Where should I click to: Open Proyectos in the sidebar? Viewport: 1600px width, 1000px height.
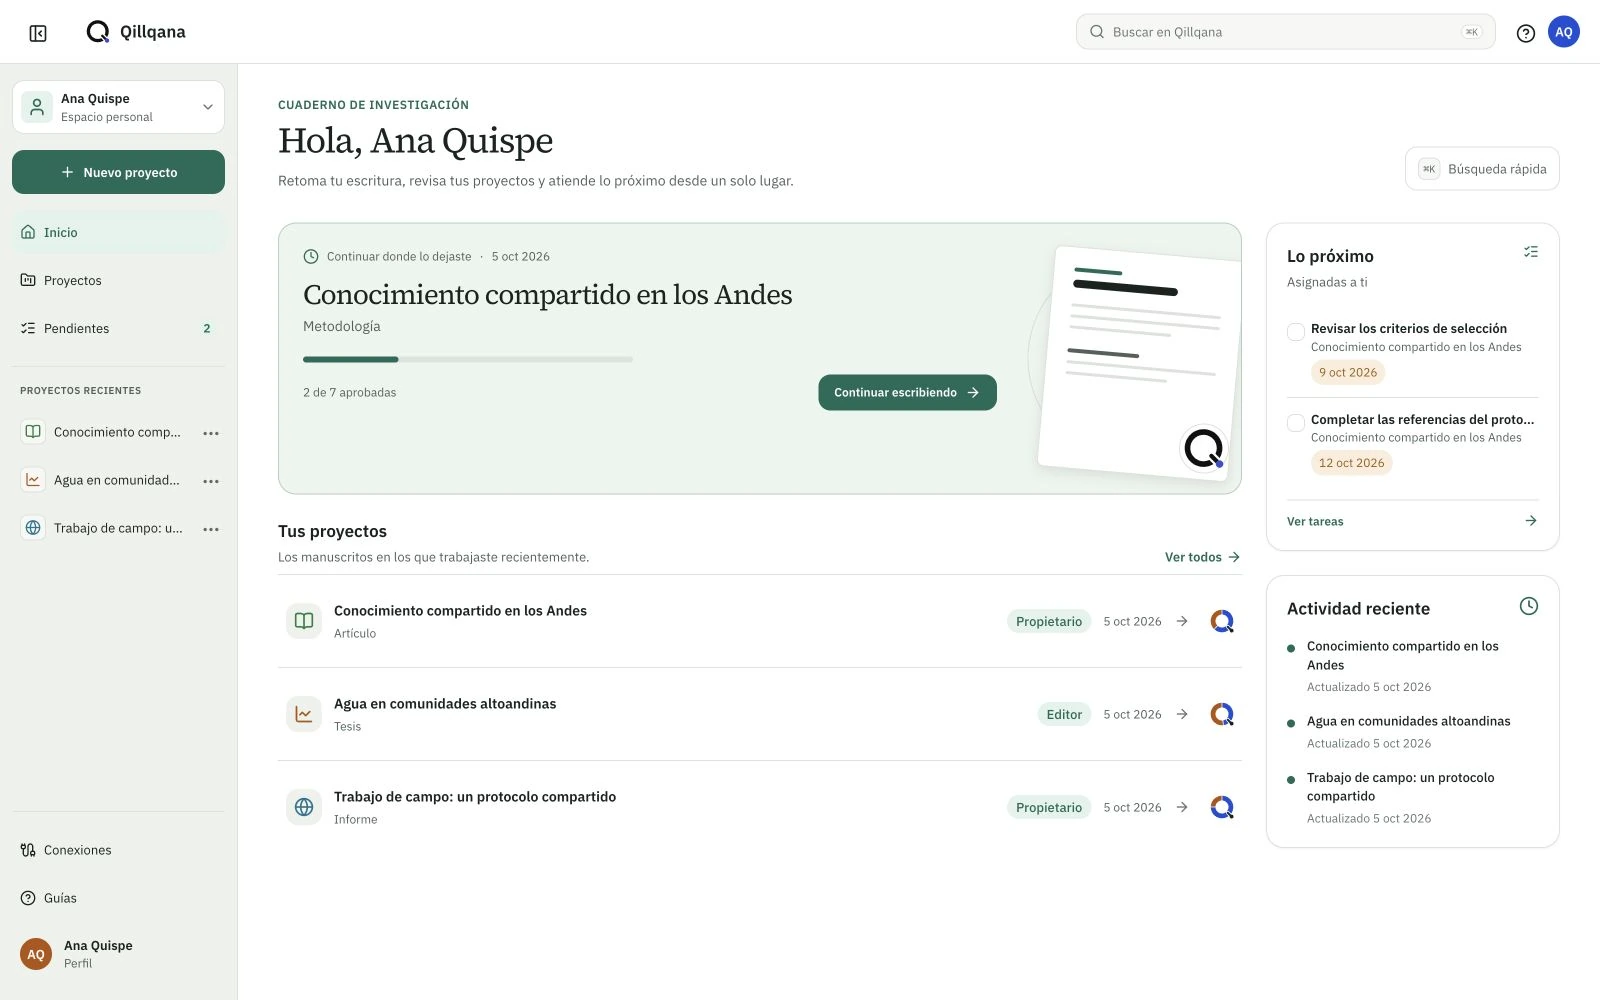coord(118,280)
